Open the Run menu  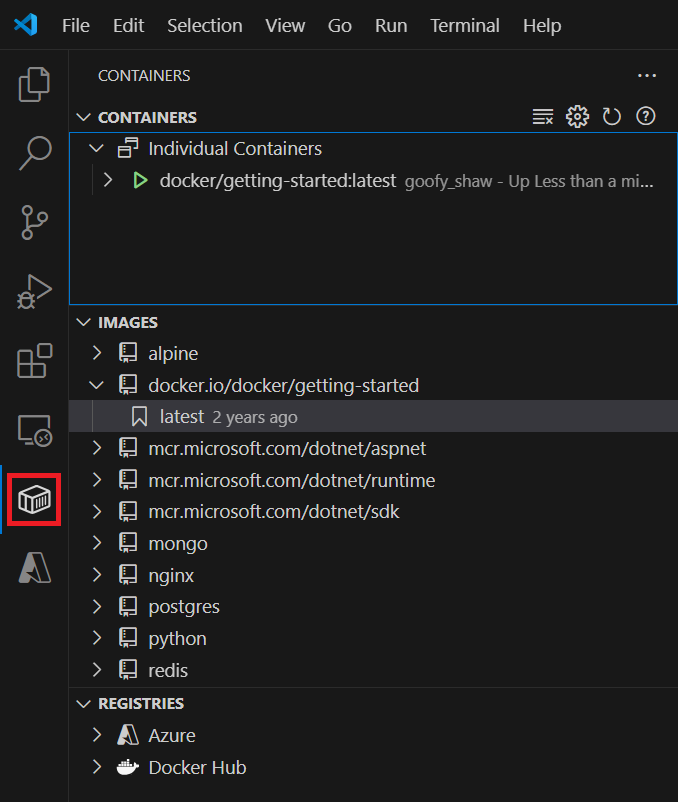(391, 26)
